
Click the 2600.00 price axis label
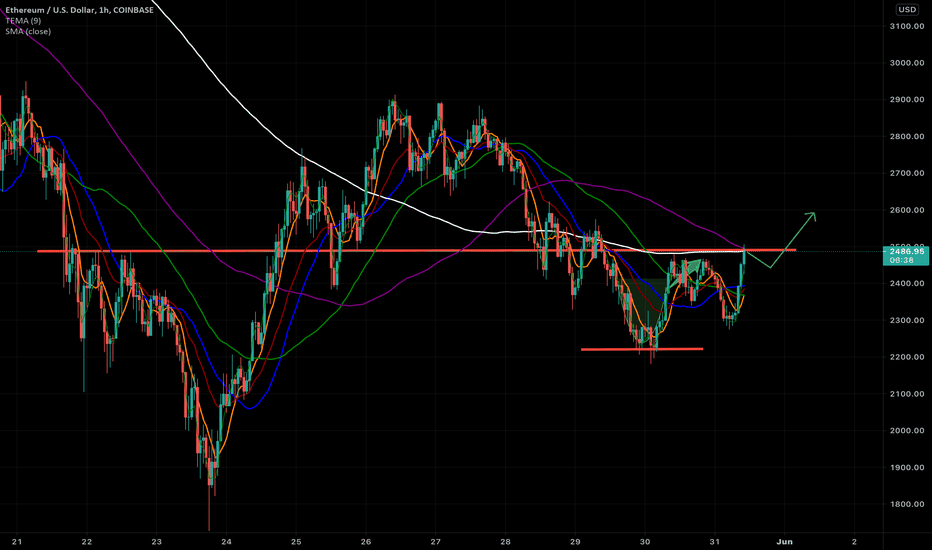tap(907, 210)
